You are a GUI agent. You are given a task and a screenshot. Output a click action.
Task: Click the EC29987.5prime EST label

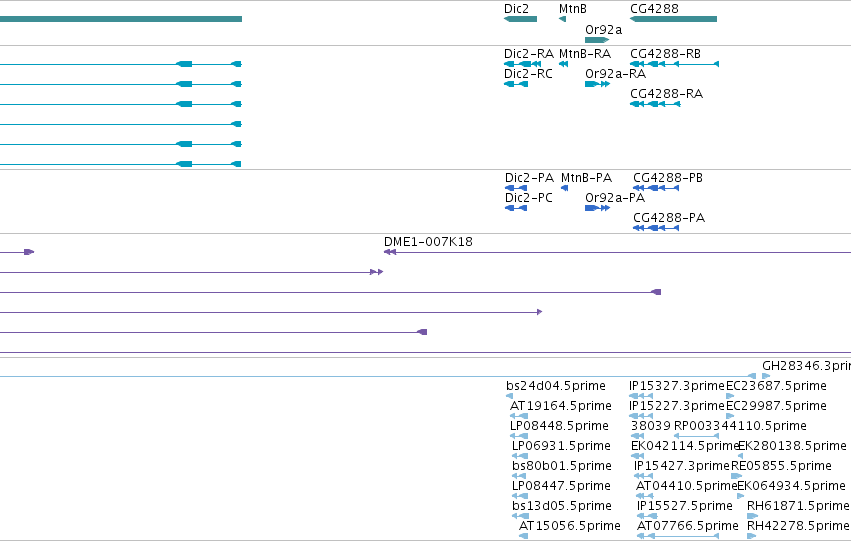776,406
